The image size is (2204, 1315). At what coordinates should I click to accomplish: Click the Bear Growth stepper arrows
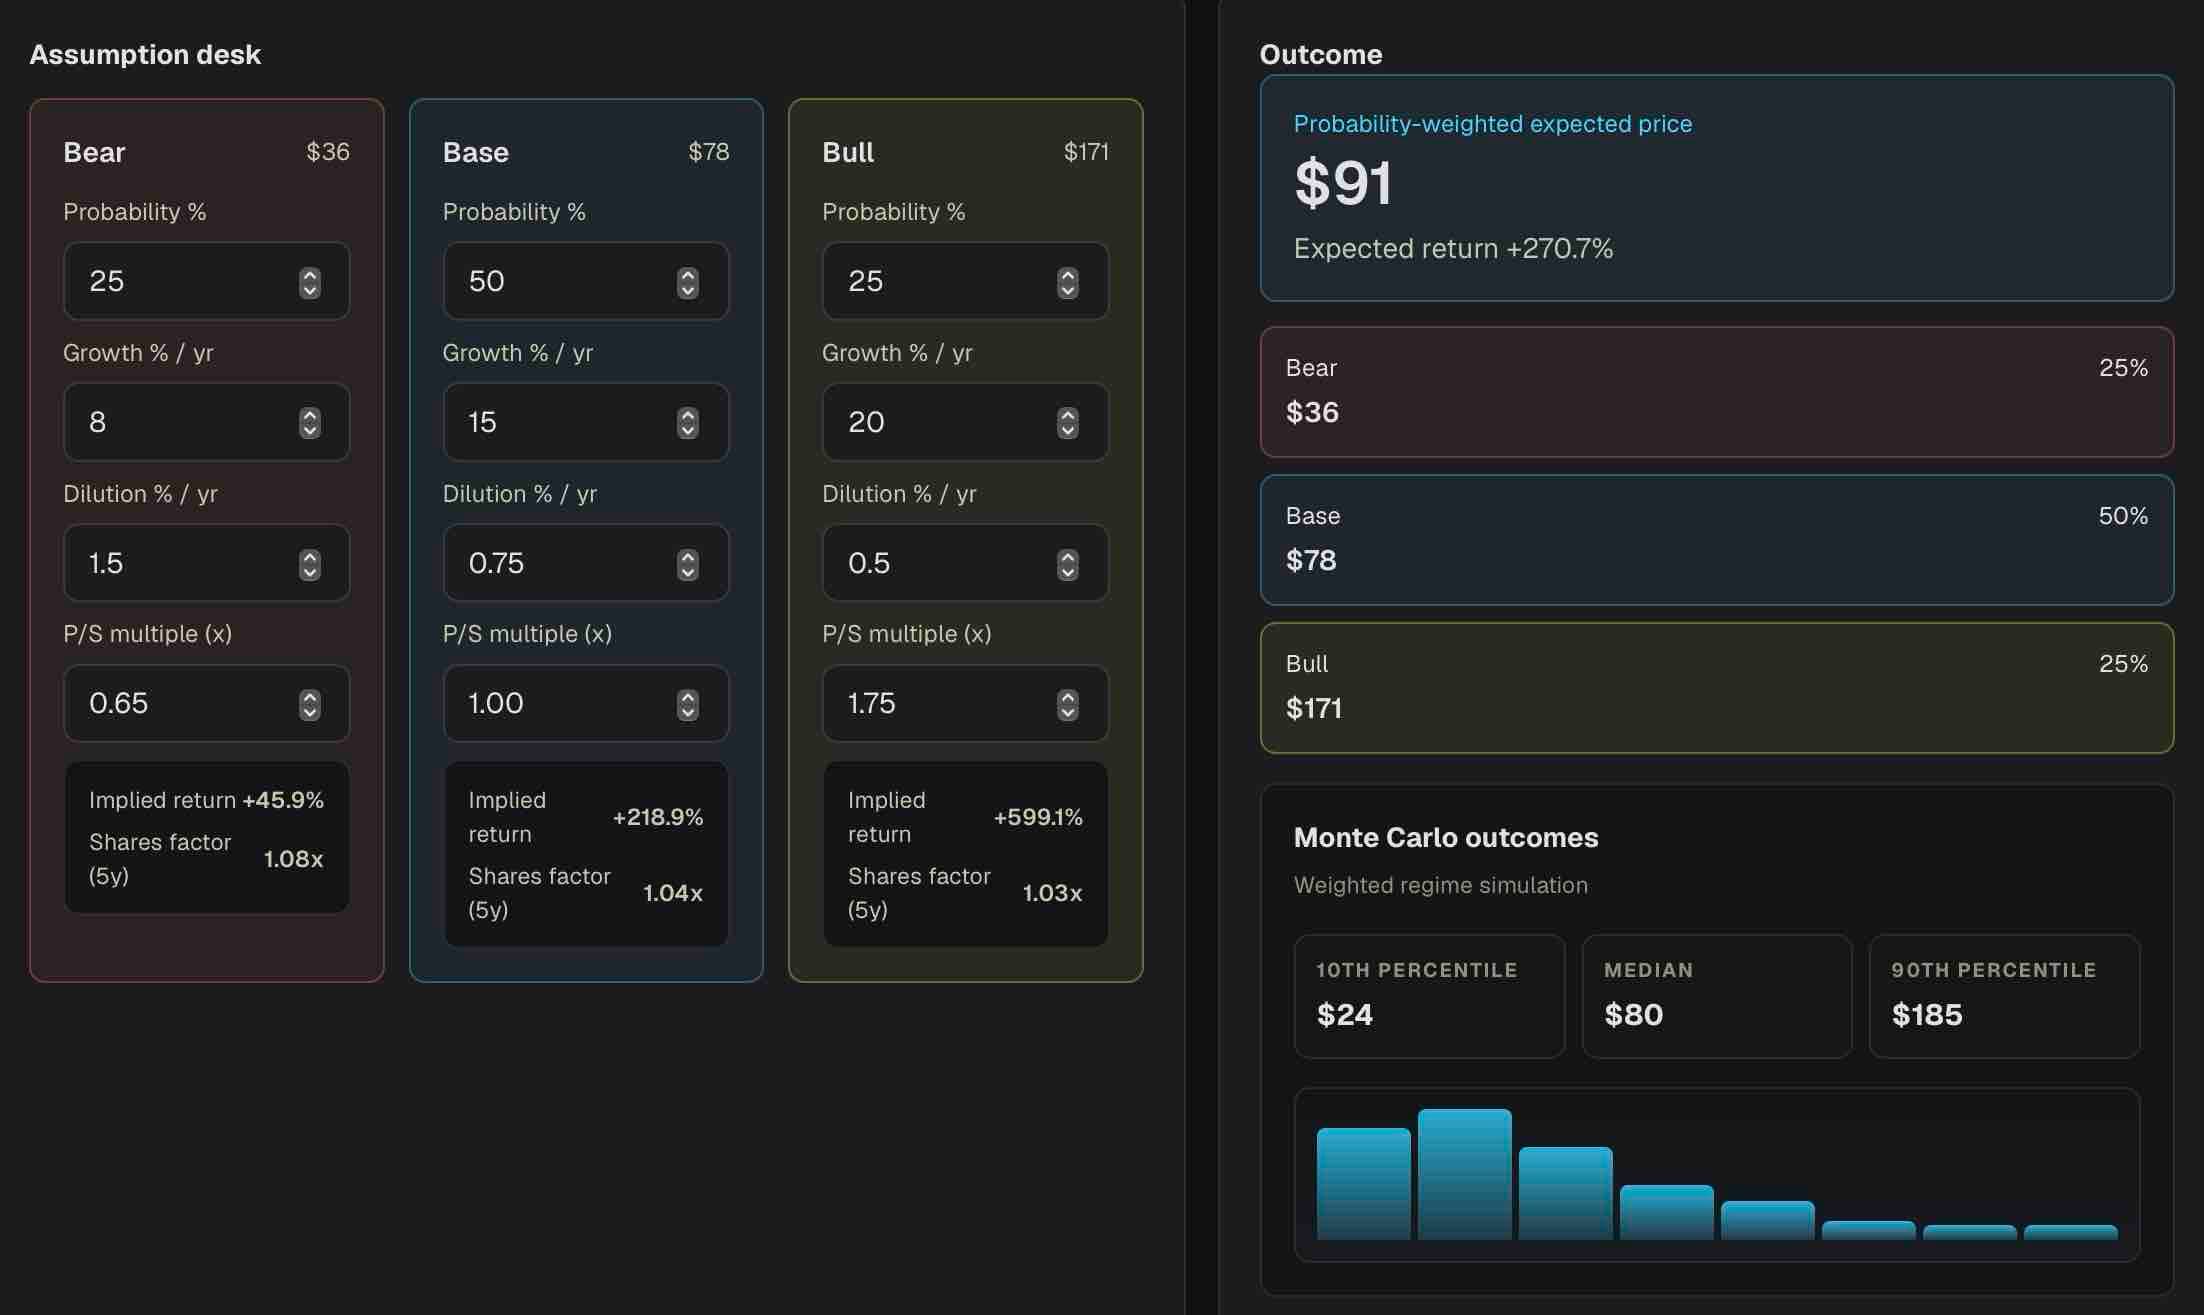tap(310, 423)
